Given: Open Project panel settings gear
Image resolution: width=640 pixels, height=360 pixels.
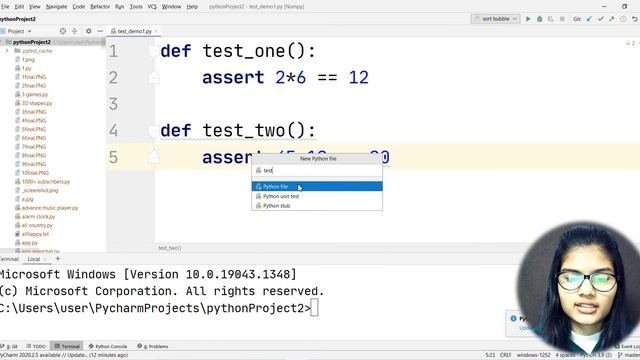Looking at the screenshot, I should click(x=89, y=31).
